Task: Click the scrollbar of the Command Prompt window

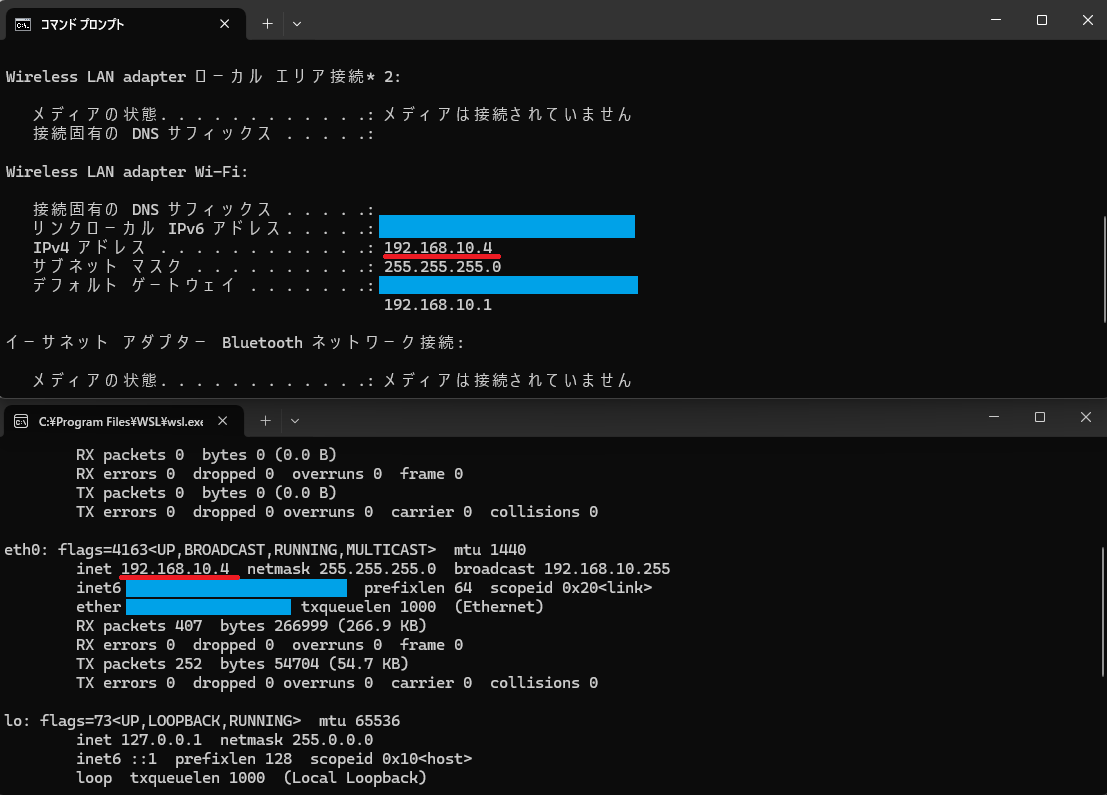Action: [1101, 250]
